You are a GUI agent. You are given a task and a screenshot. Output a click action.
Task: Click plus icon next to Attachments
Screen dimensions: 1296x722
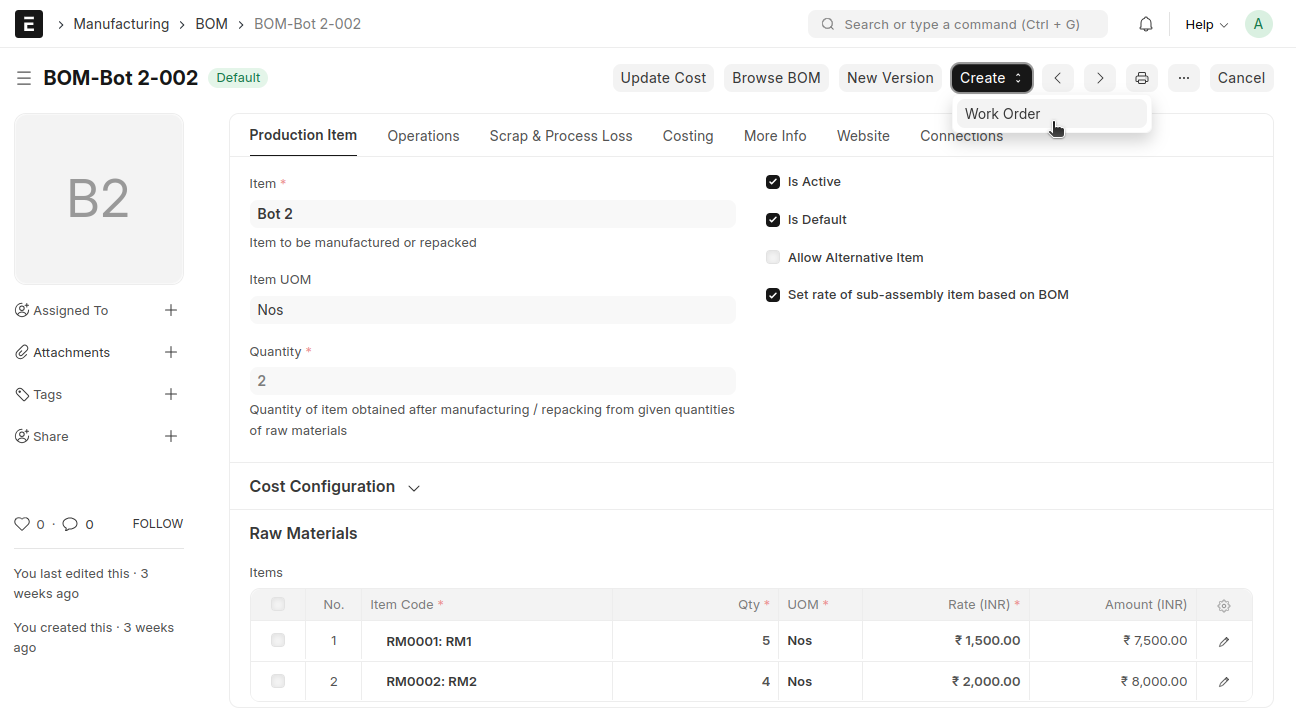pos(171,352)
